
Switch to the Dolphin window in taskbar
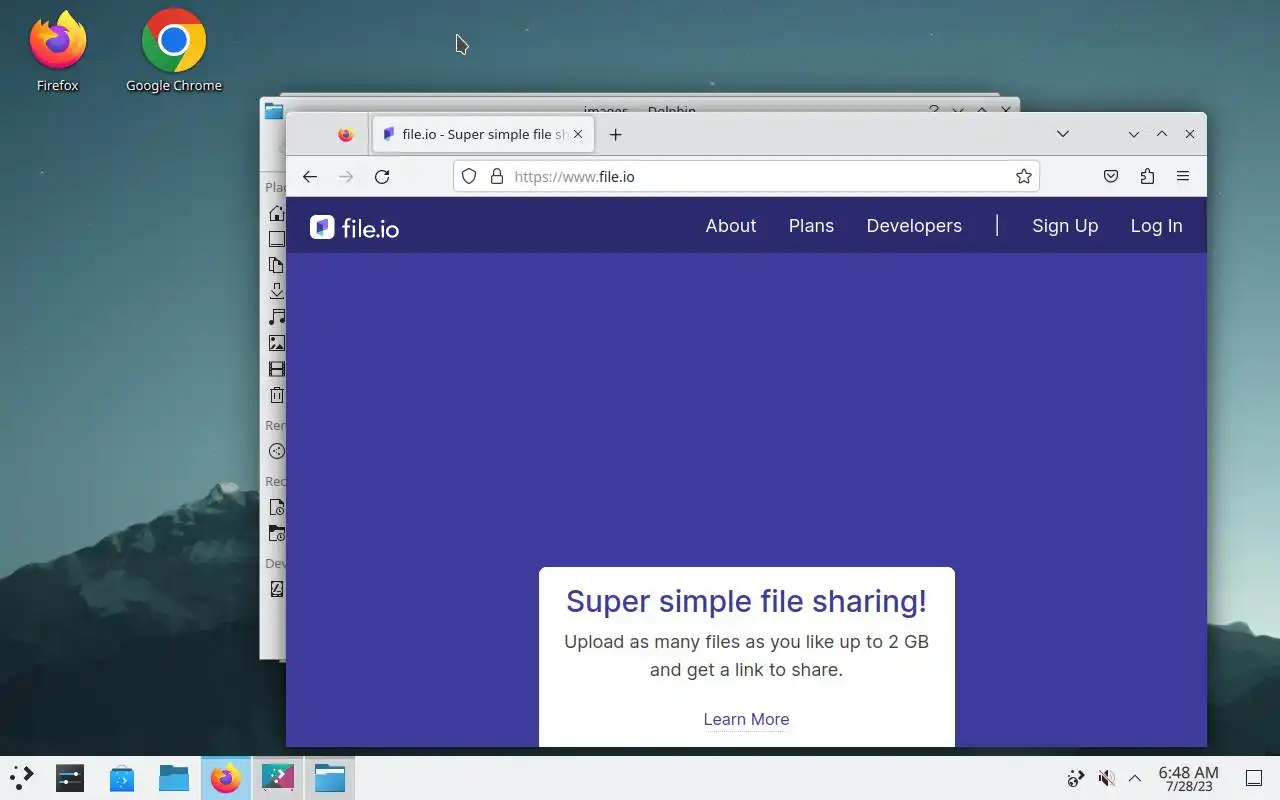(330, 778)
